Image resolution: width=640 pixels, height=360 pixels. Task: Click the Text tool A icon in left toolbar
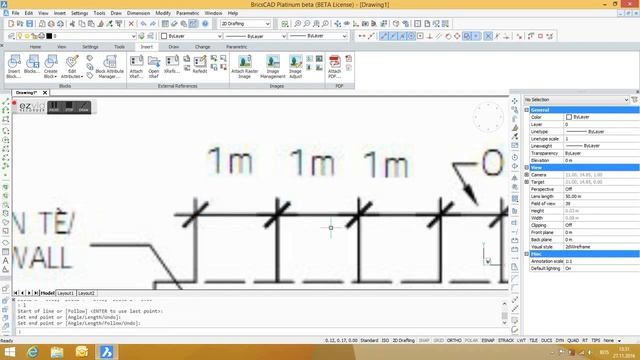pyautogui.click(x=6, y=260)
